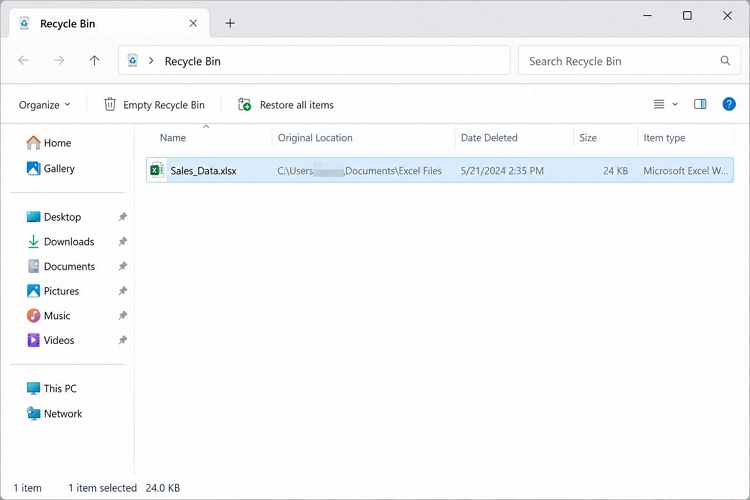Close the Recycle Bin tab
750x500 pixels.
pyautogui.click(x=193, y=23)
